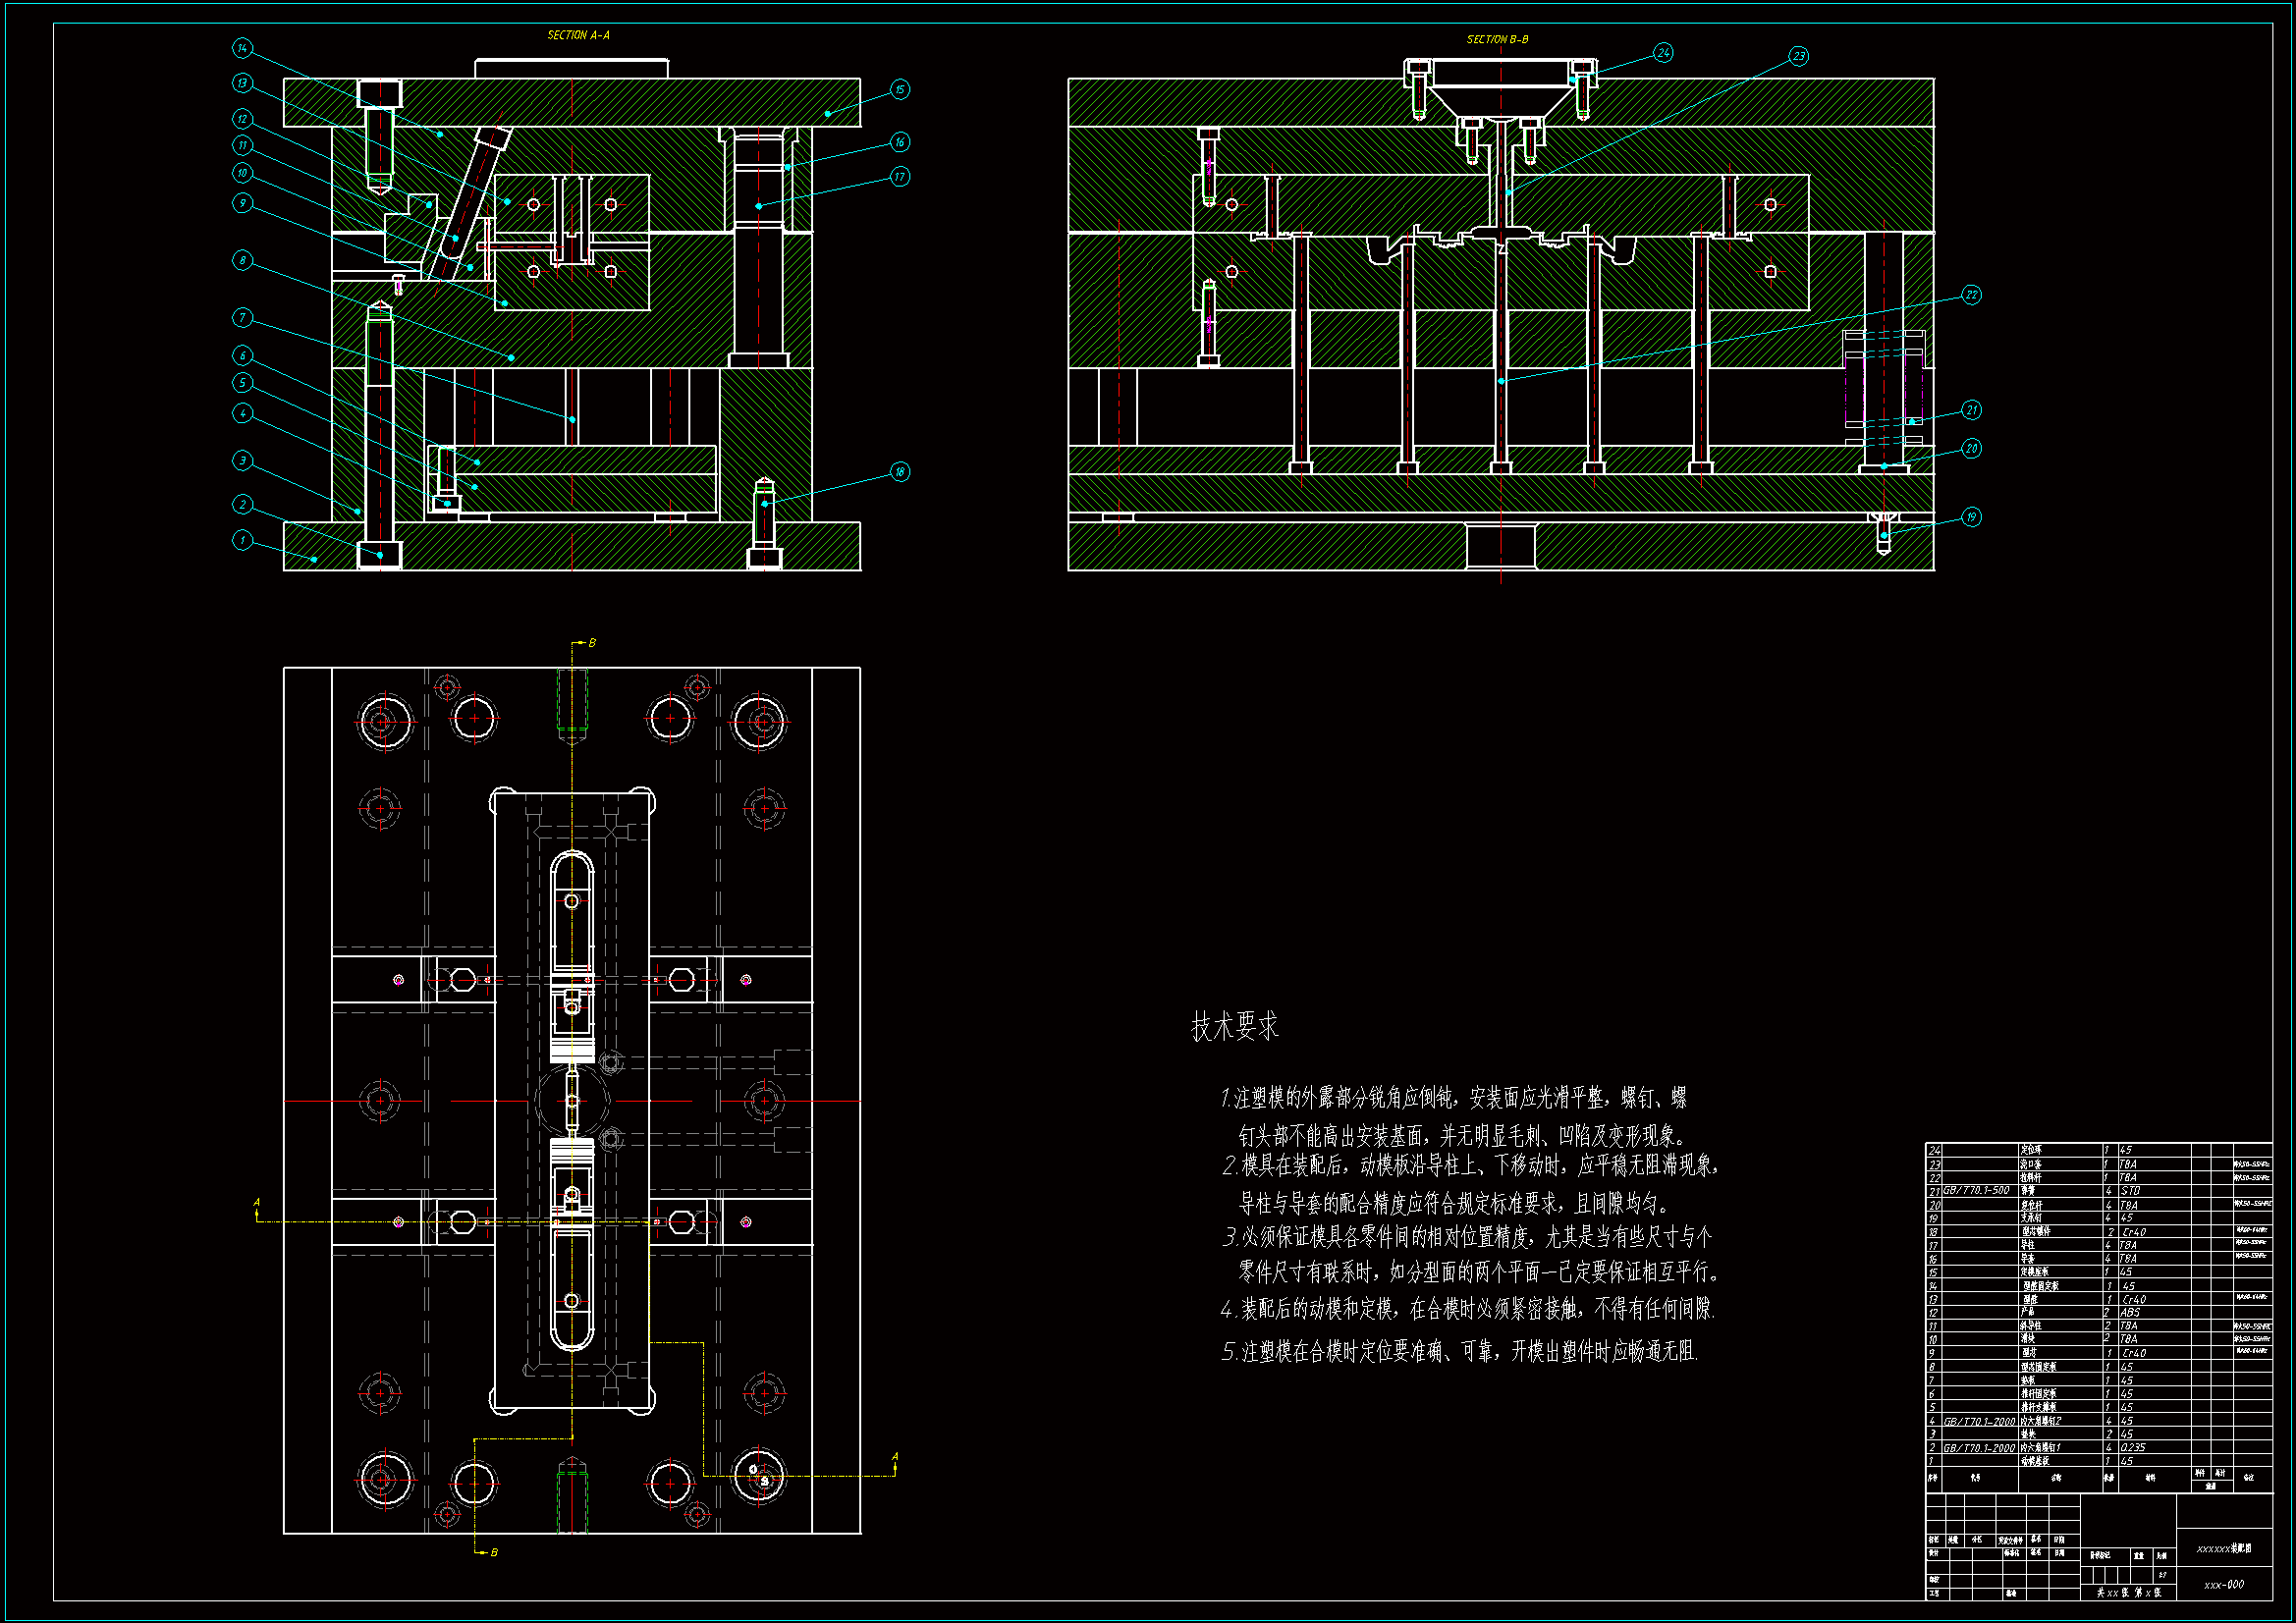The height and width of the screenshot is (1623, 2296).
Task: Click the SECTION A-A title text
Action: pos(578,36)
